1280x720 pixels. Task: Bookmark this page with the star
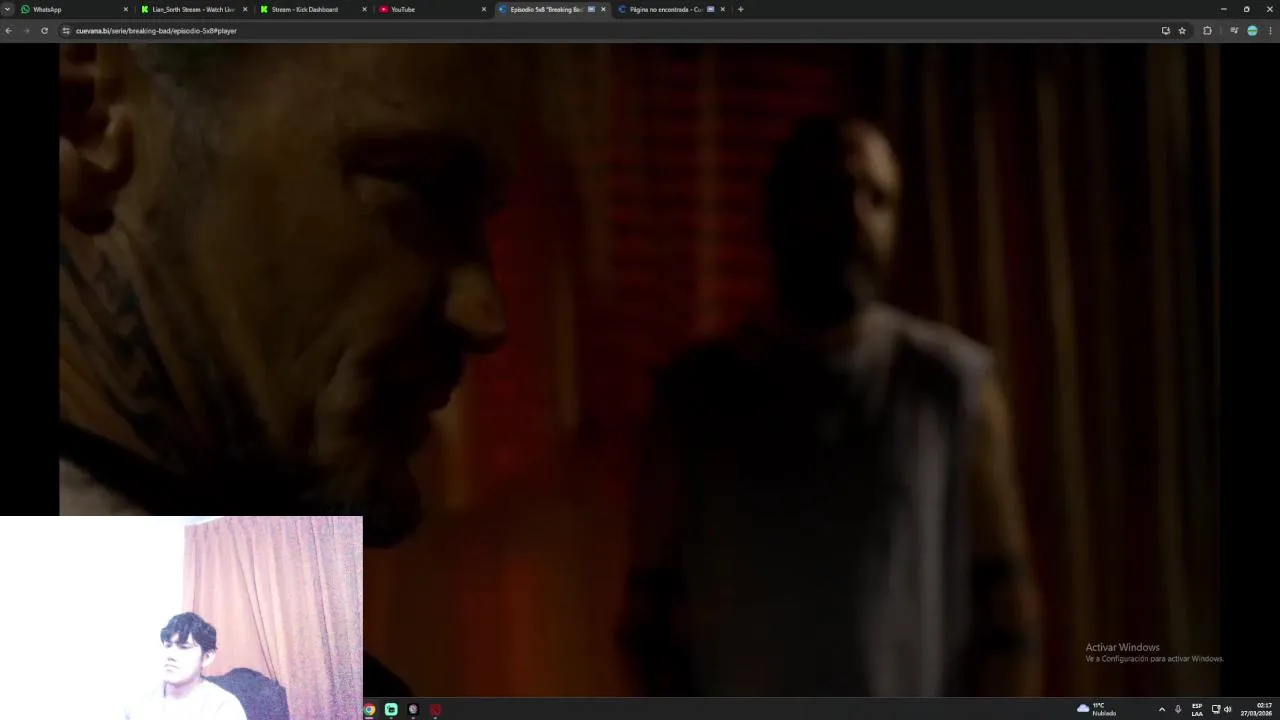click(1182, 31)
